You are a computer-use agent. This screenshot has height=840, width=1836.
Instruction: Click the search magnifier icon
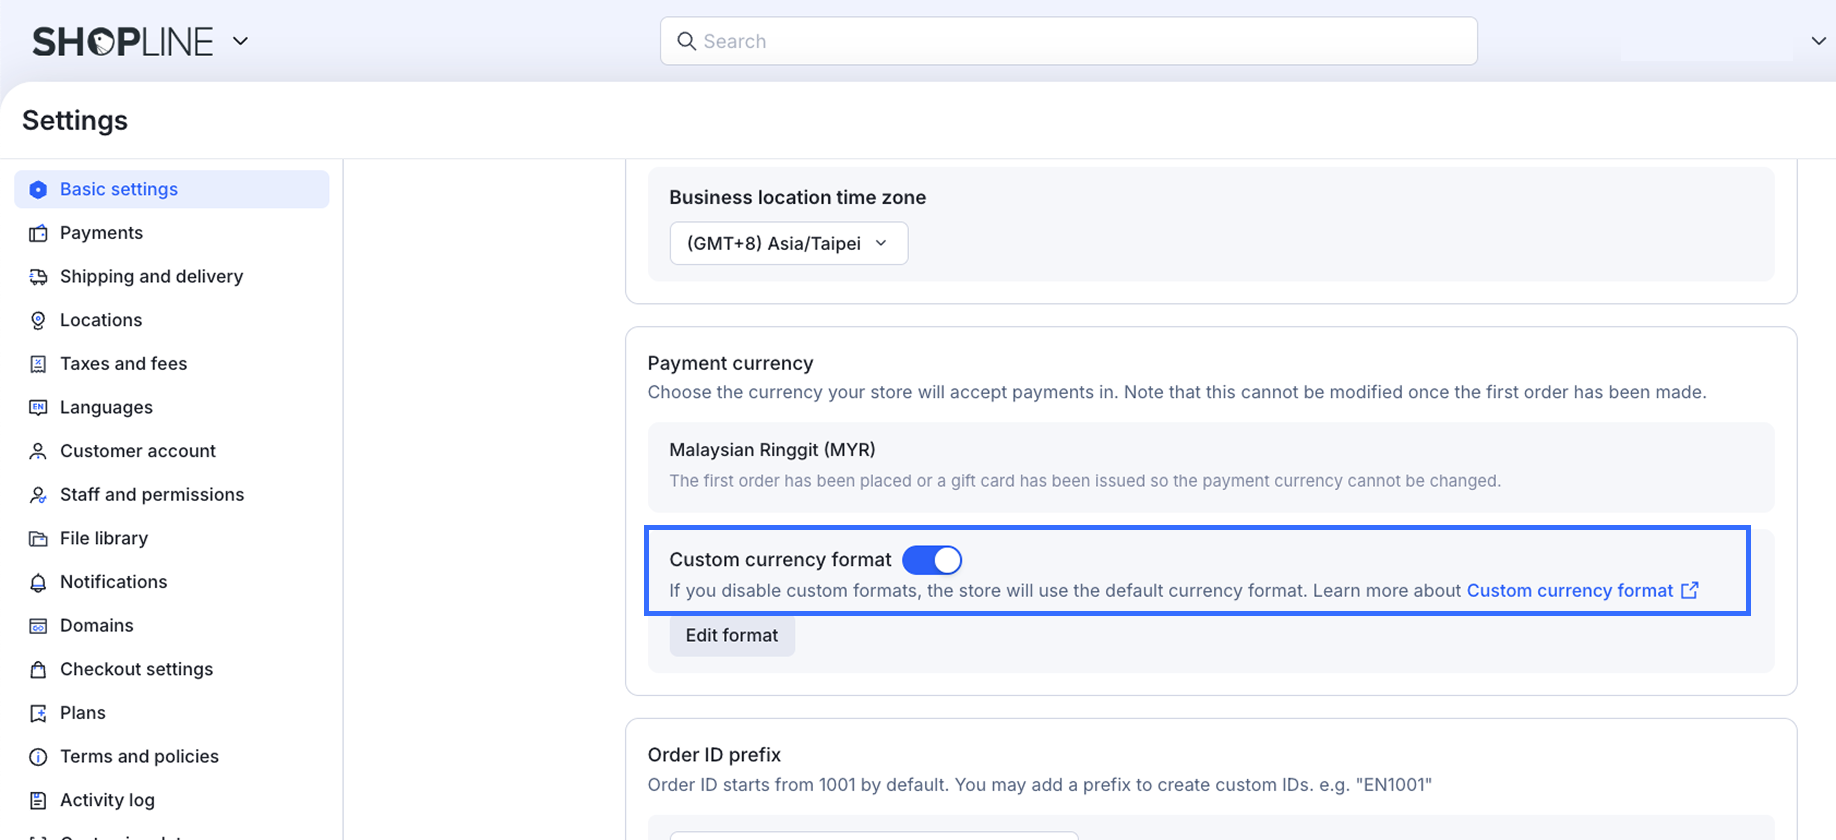tap(686, 41)
